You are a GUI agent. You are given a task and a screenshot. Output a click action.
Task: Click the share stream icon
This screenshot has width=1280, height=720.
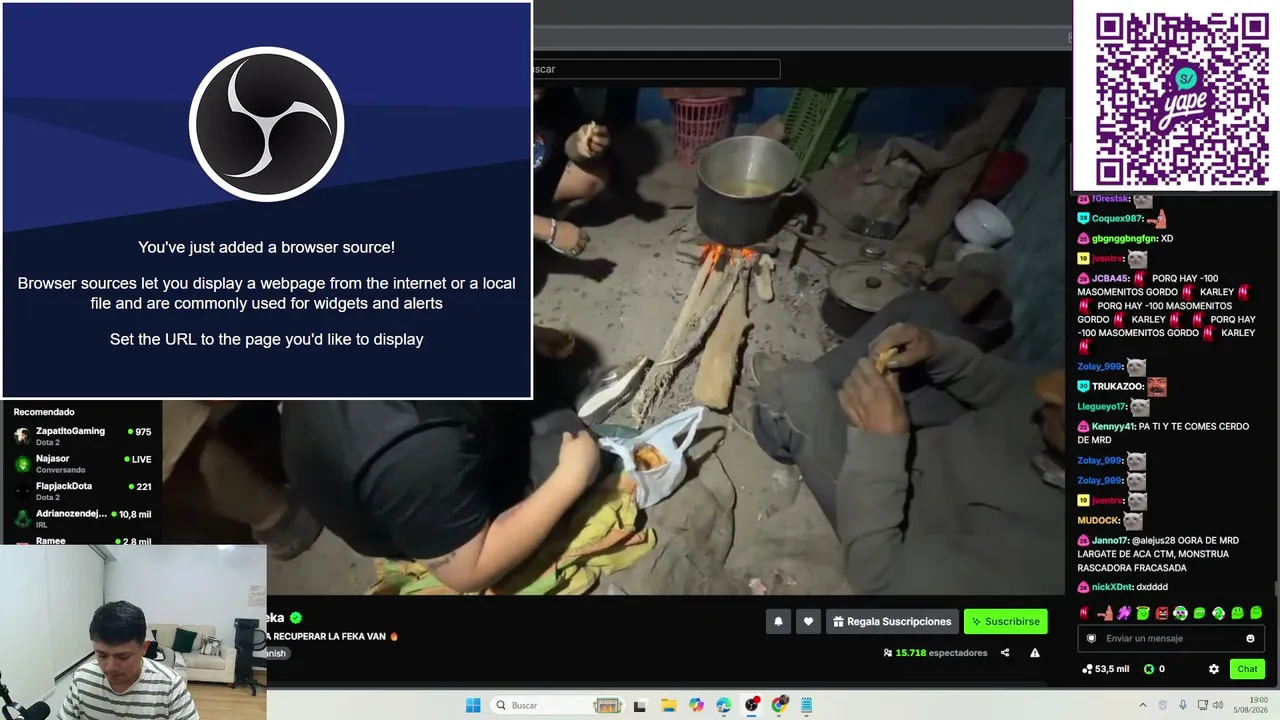[1005, 653]
